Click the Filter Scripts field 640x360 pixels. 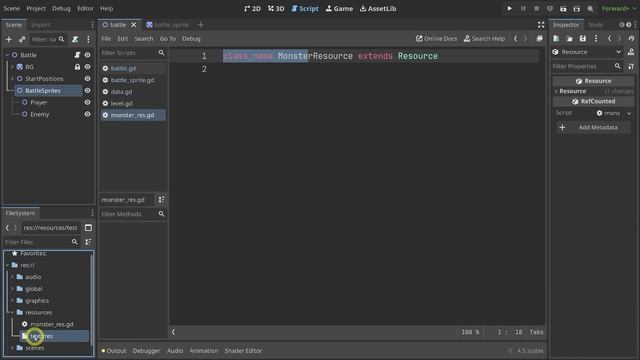pos(133,53)
